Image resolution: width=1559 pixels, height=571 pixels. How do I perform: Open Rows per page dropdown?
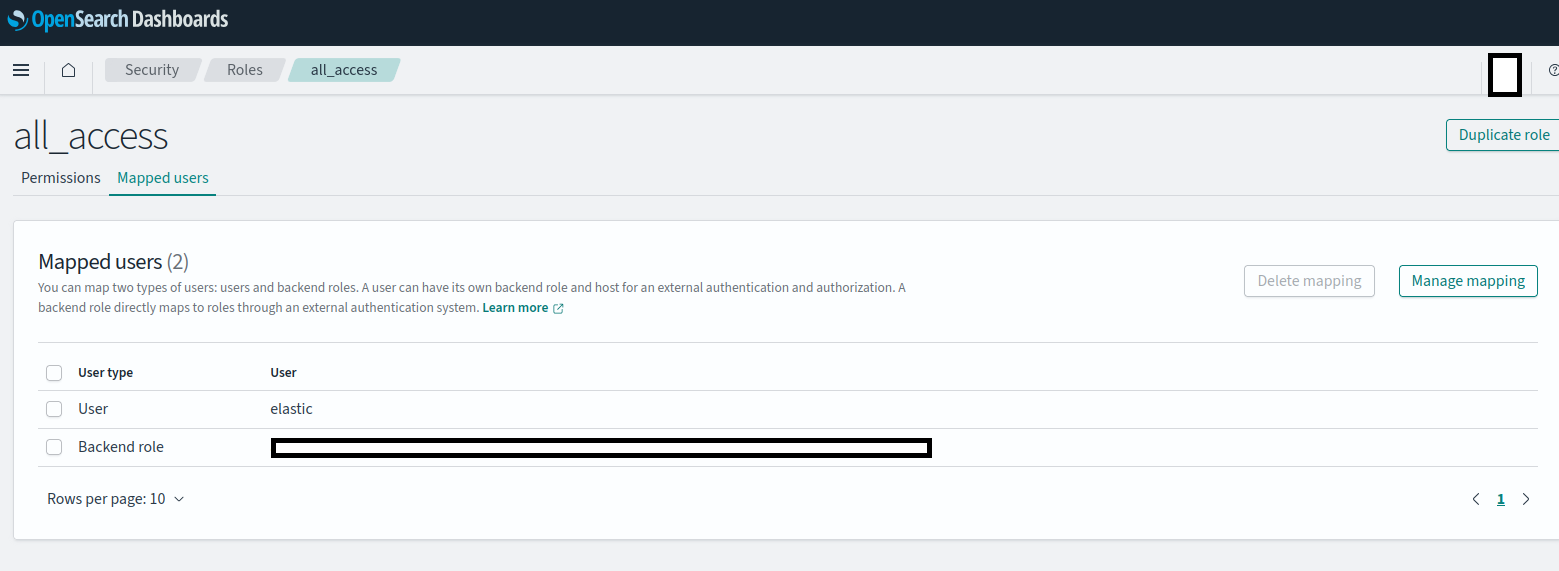(x=116, y=499)
